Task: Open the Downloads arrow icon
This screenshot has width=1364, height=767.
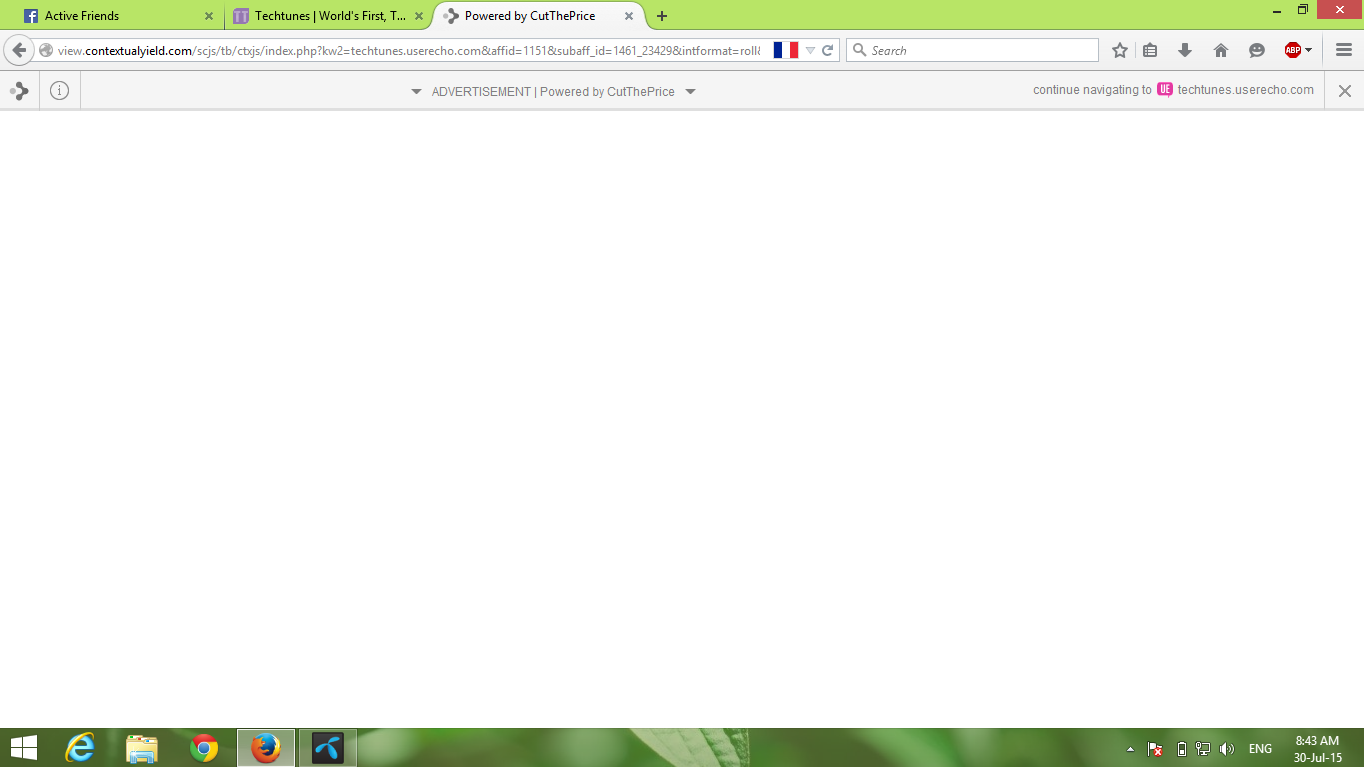Action: 1185,50
